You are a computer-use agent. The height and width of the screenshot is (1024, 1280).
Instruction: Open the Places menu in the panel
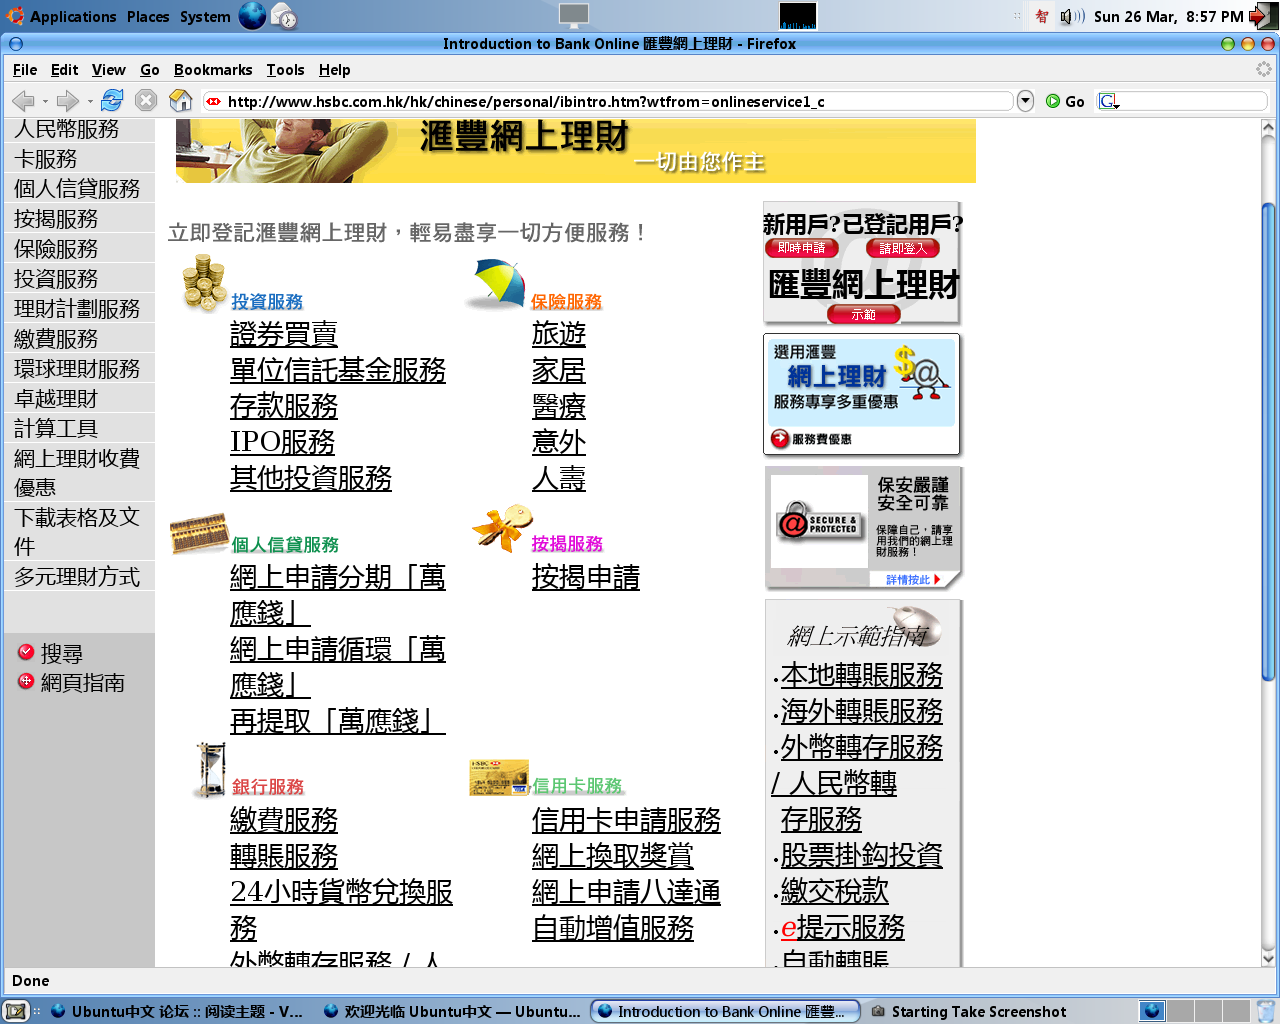[148, 16]
